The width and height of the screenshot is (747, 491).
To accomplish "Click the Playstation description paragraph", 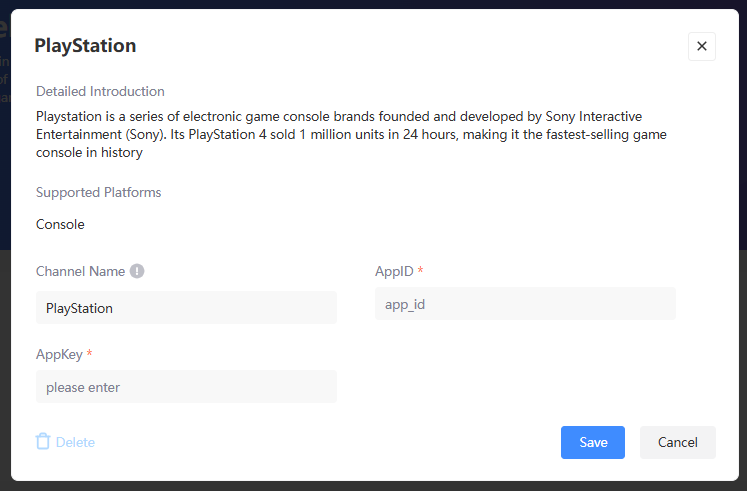I will pyautogui.click(x=351, y=134).
